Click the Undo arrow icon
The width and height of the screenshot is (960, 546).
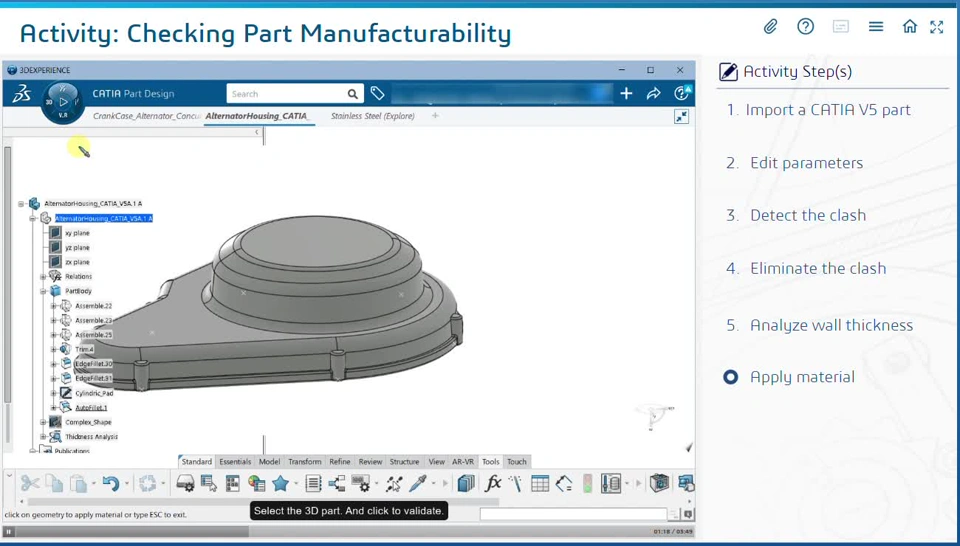pos(111,484)
